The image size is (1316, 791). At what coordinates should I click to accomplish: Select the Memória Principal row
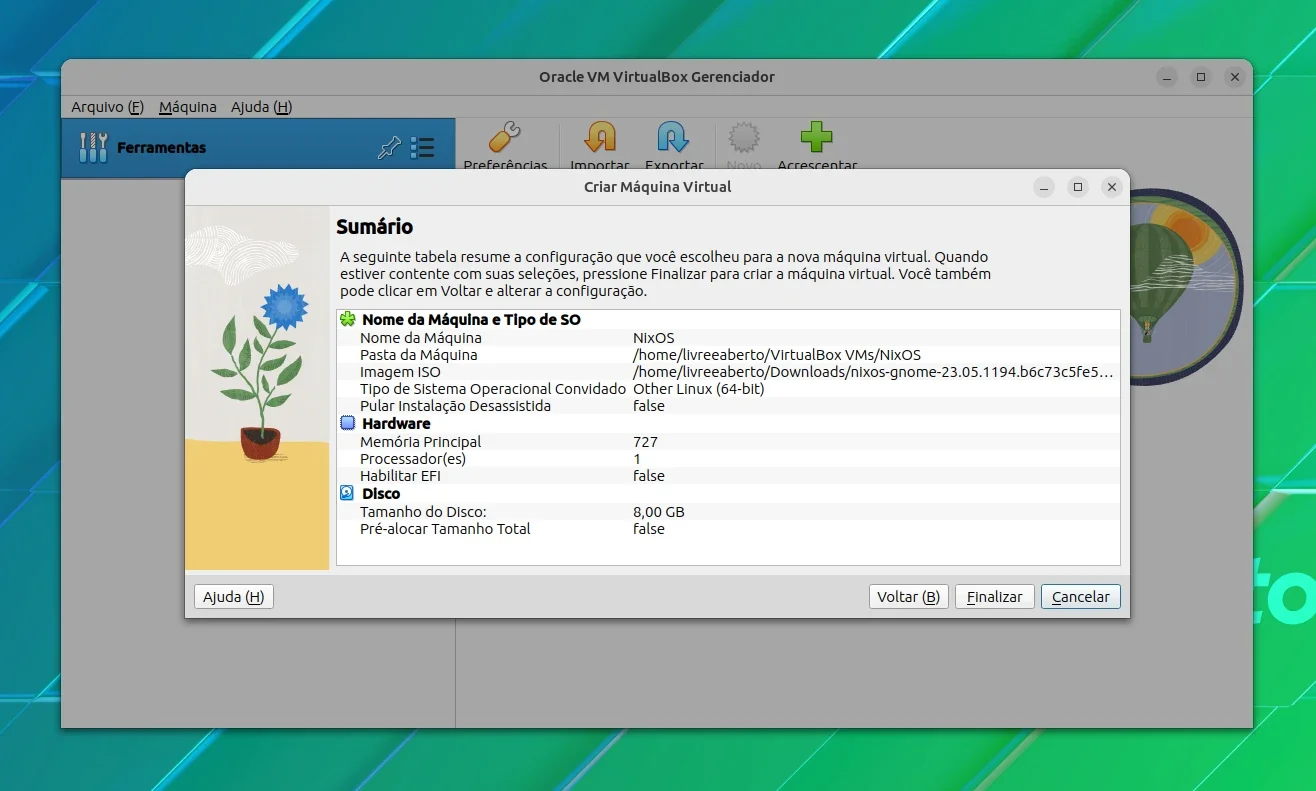click(728, 441)
